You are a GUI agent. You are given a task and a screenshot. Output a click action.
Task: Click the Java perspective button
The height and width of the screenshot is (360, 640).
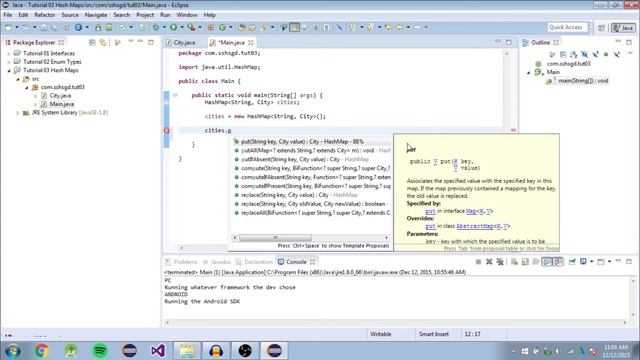point(623,28)
